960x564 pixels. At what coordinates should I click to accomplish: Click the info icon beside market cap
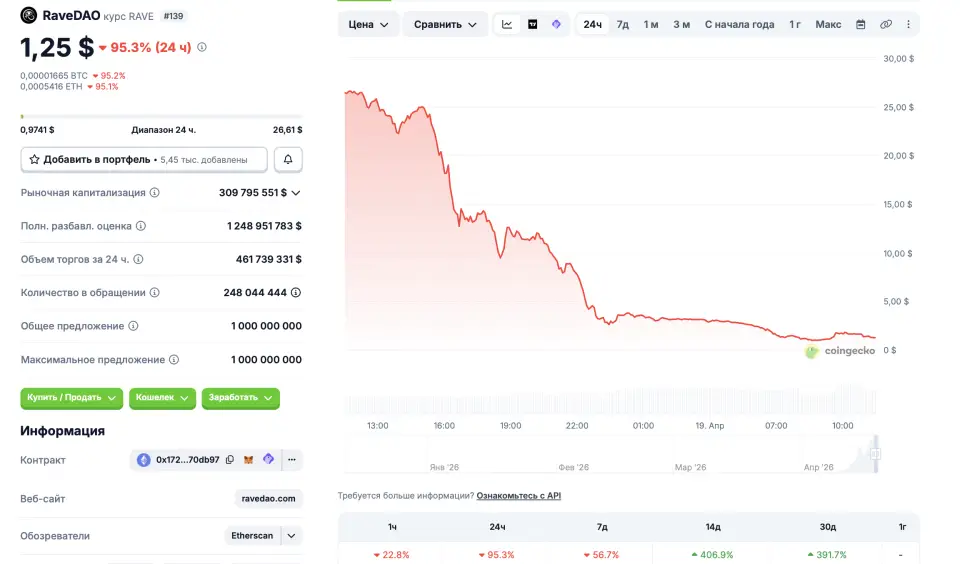pyautogui.click(x=154, y=193)
